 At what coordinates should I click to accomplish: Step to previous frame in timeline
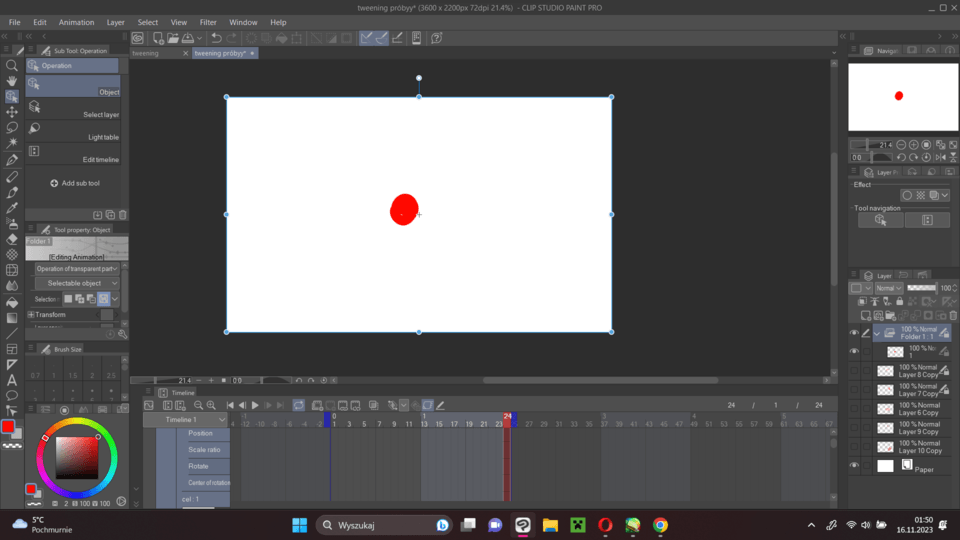(242, 405)
